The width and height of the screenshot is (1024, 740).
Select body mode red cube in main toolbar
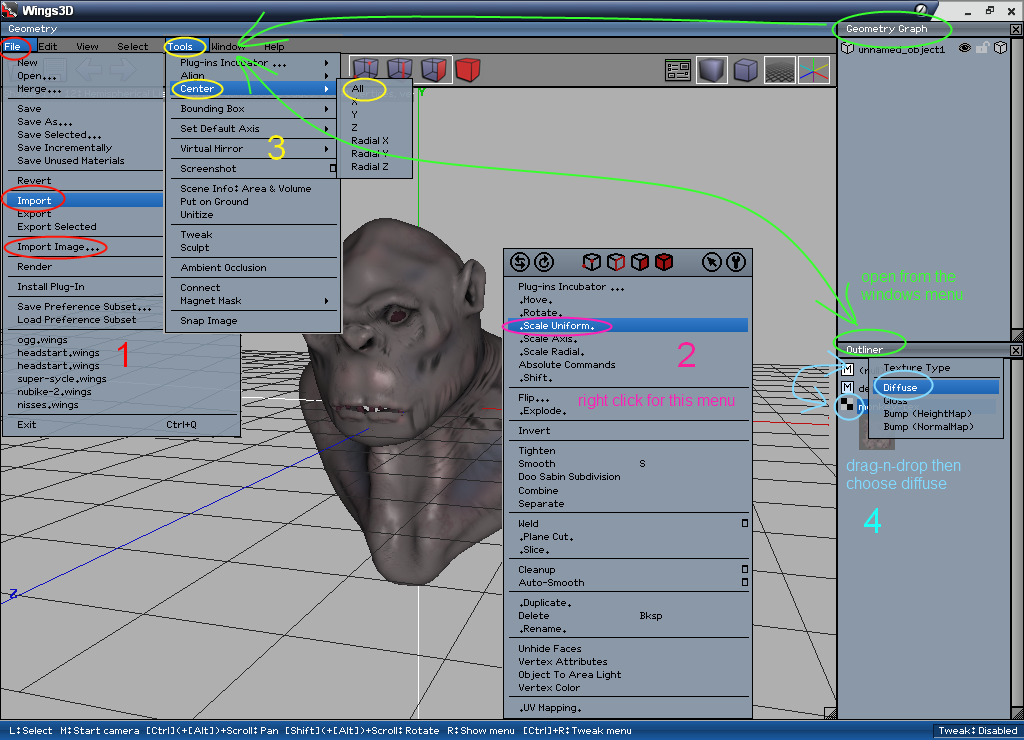468,69
